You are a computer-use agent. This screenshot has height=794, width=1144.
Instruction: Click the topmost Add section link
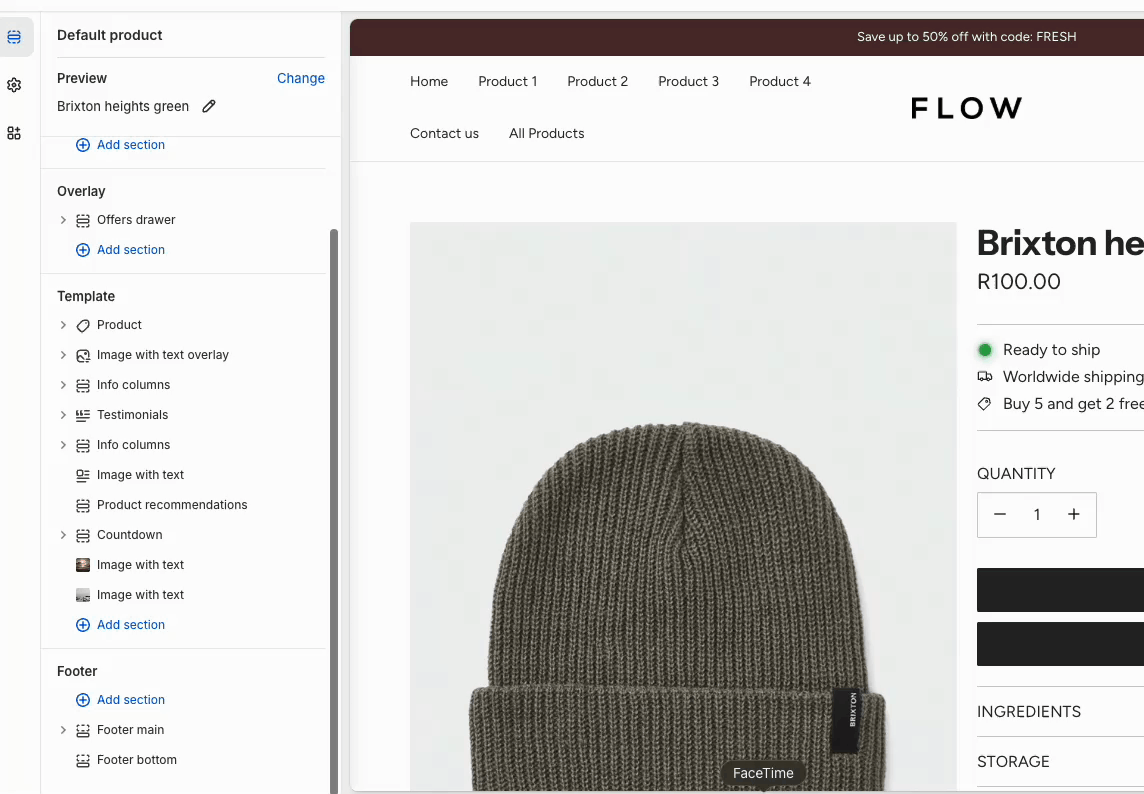[x=131, y=144]
